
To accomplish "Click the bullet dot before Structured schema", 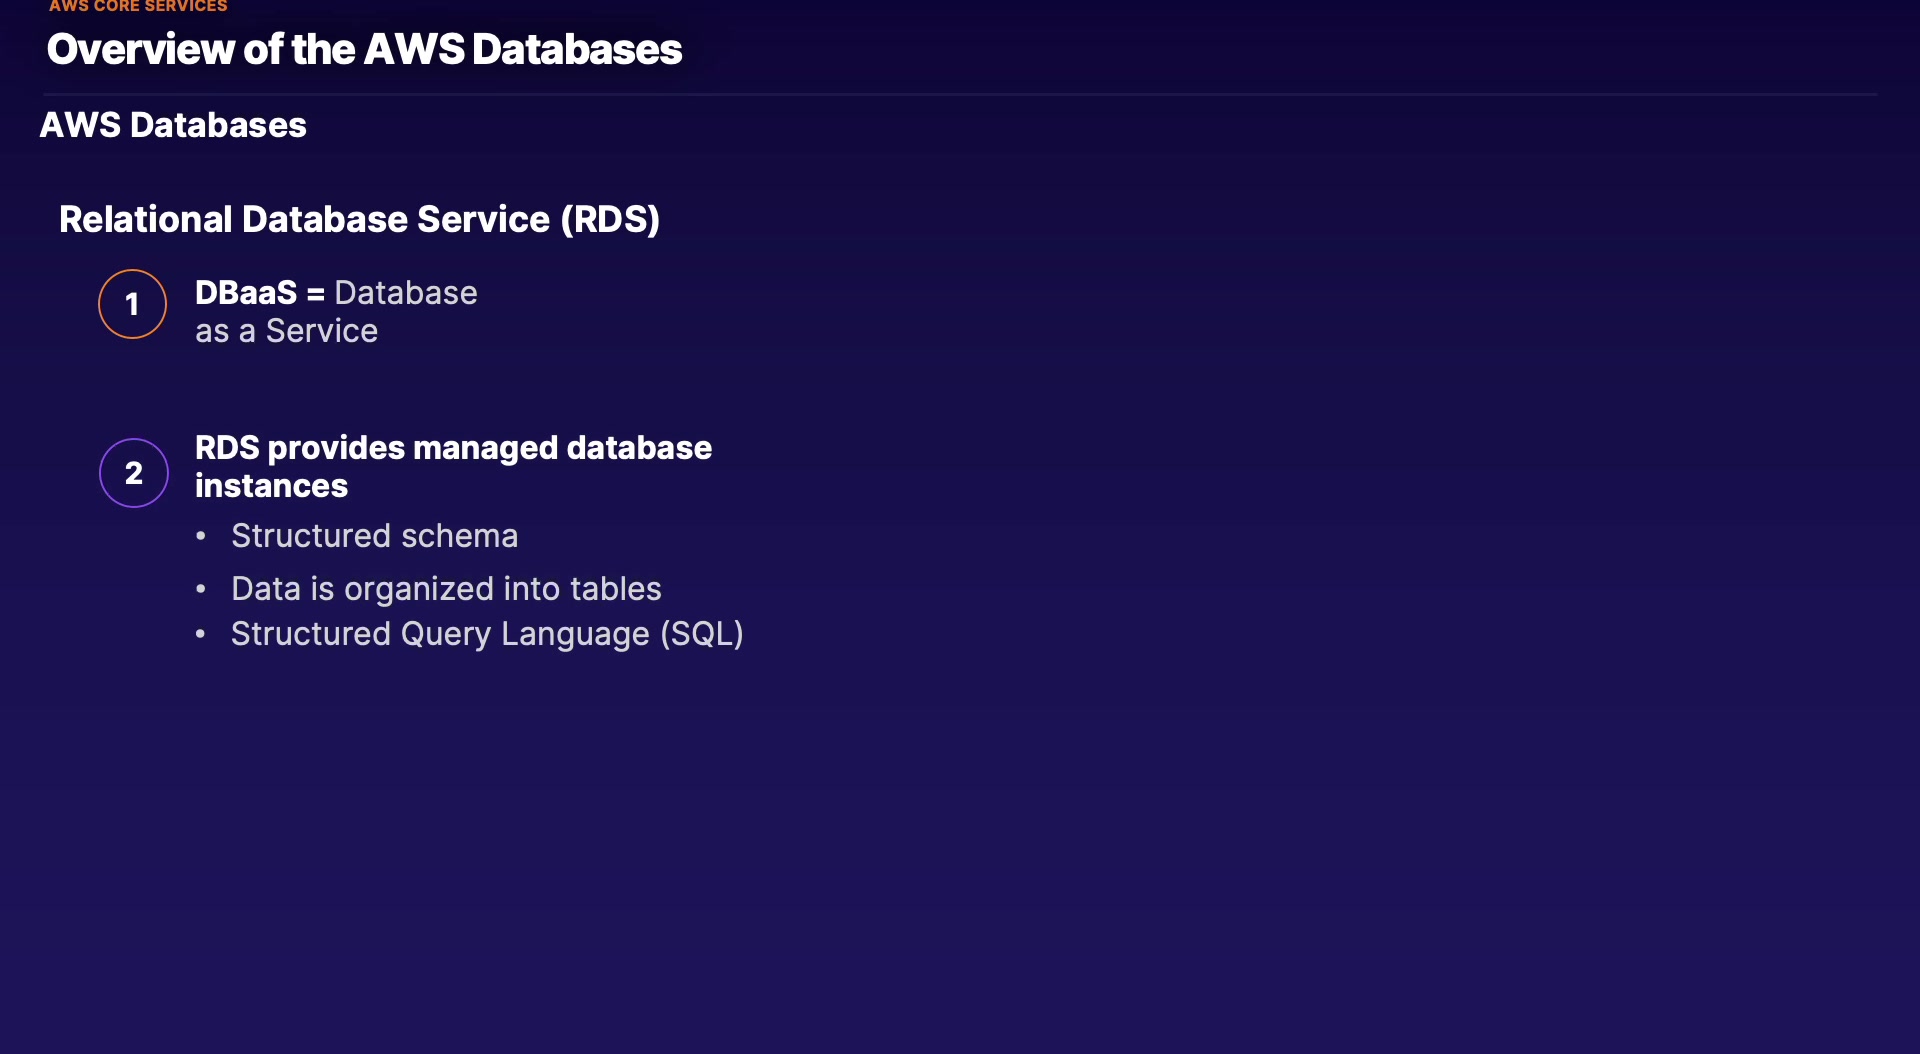I will (201, 537).
